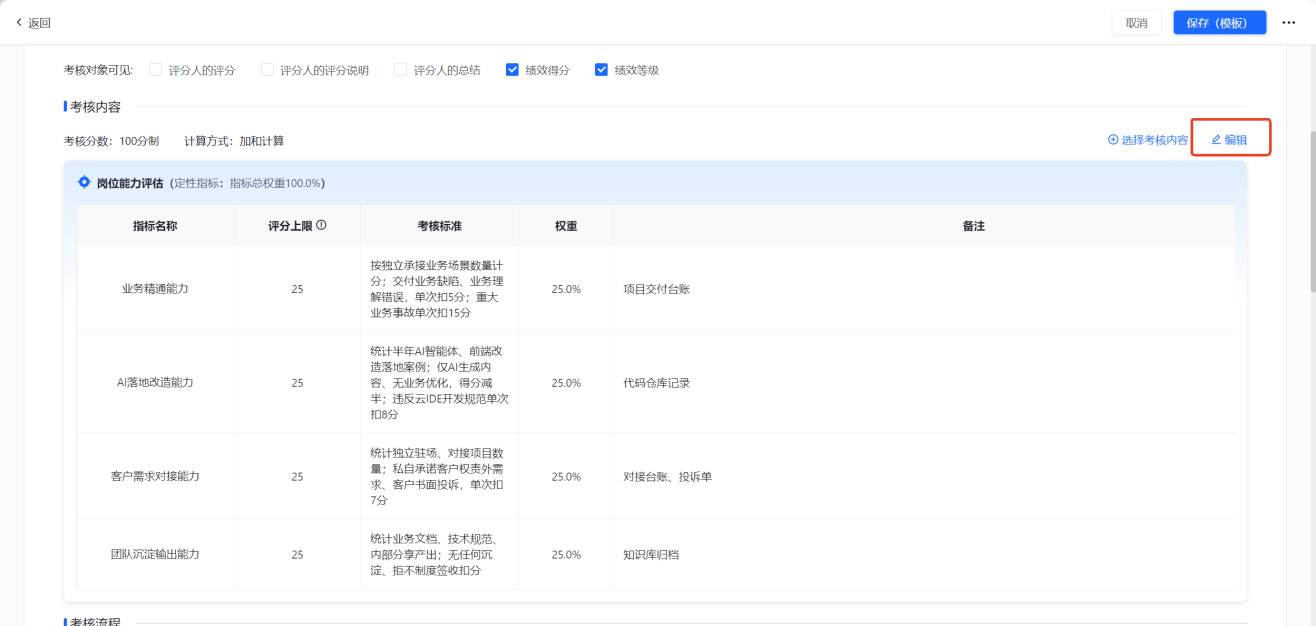This screenshot has width=1316, height=626.
Task: Click the 计算方式：加和计算 text
Action: [x=234, y=141]
